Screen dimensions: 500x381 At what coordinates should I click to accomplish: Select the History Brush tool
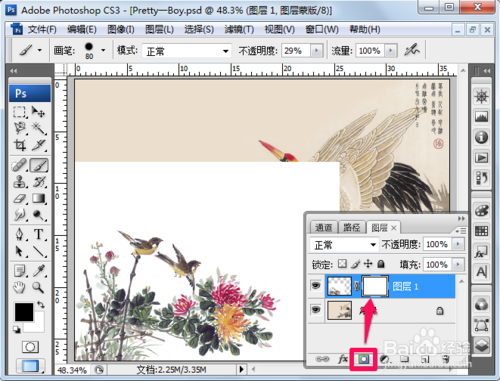39,182
